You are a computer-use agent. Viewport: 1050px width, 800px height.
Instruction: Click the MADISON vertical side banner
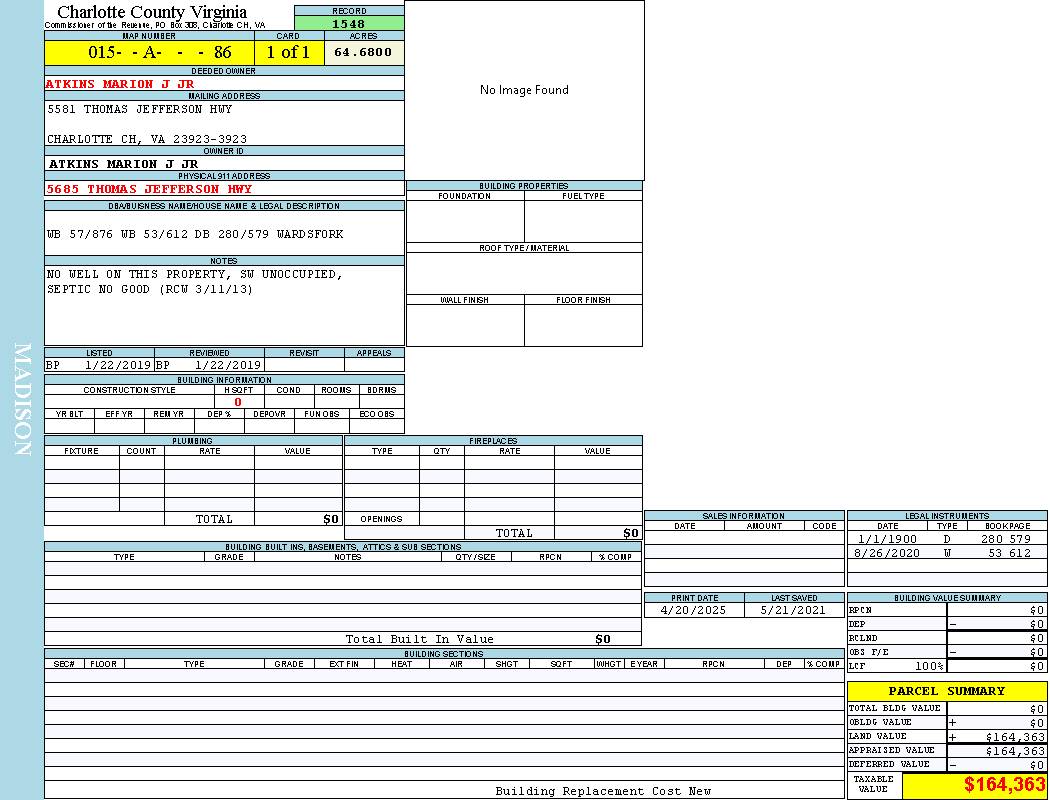click(x=22, y=400)
